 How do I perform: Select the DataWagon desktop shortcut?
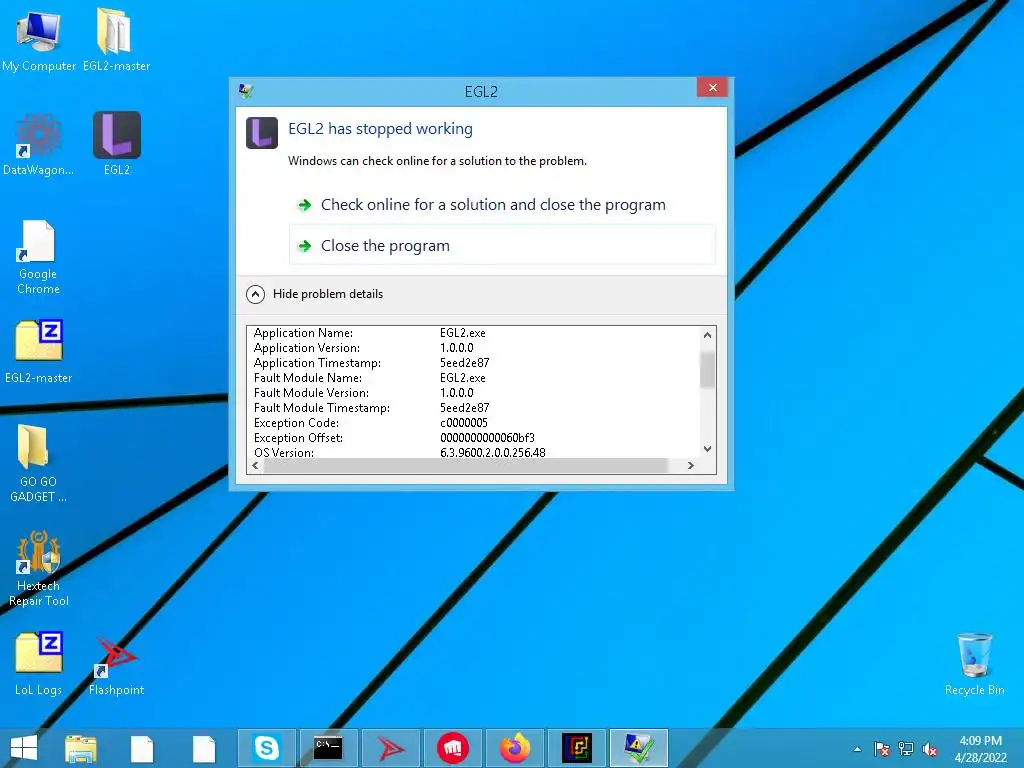(x=39, y=144)
